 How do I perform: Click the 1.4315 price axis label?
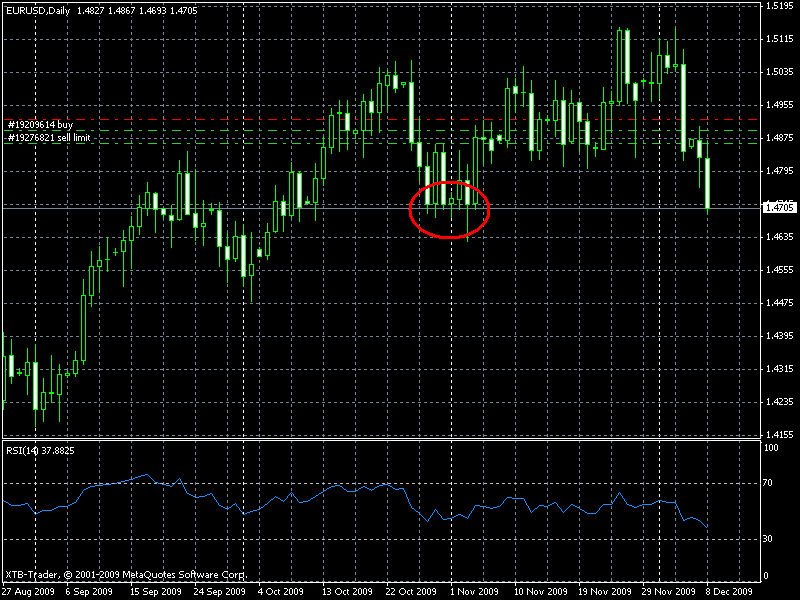(x=780, y=369)
